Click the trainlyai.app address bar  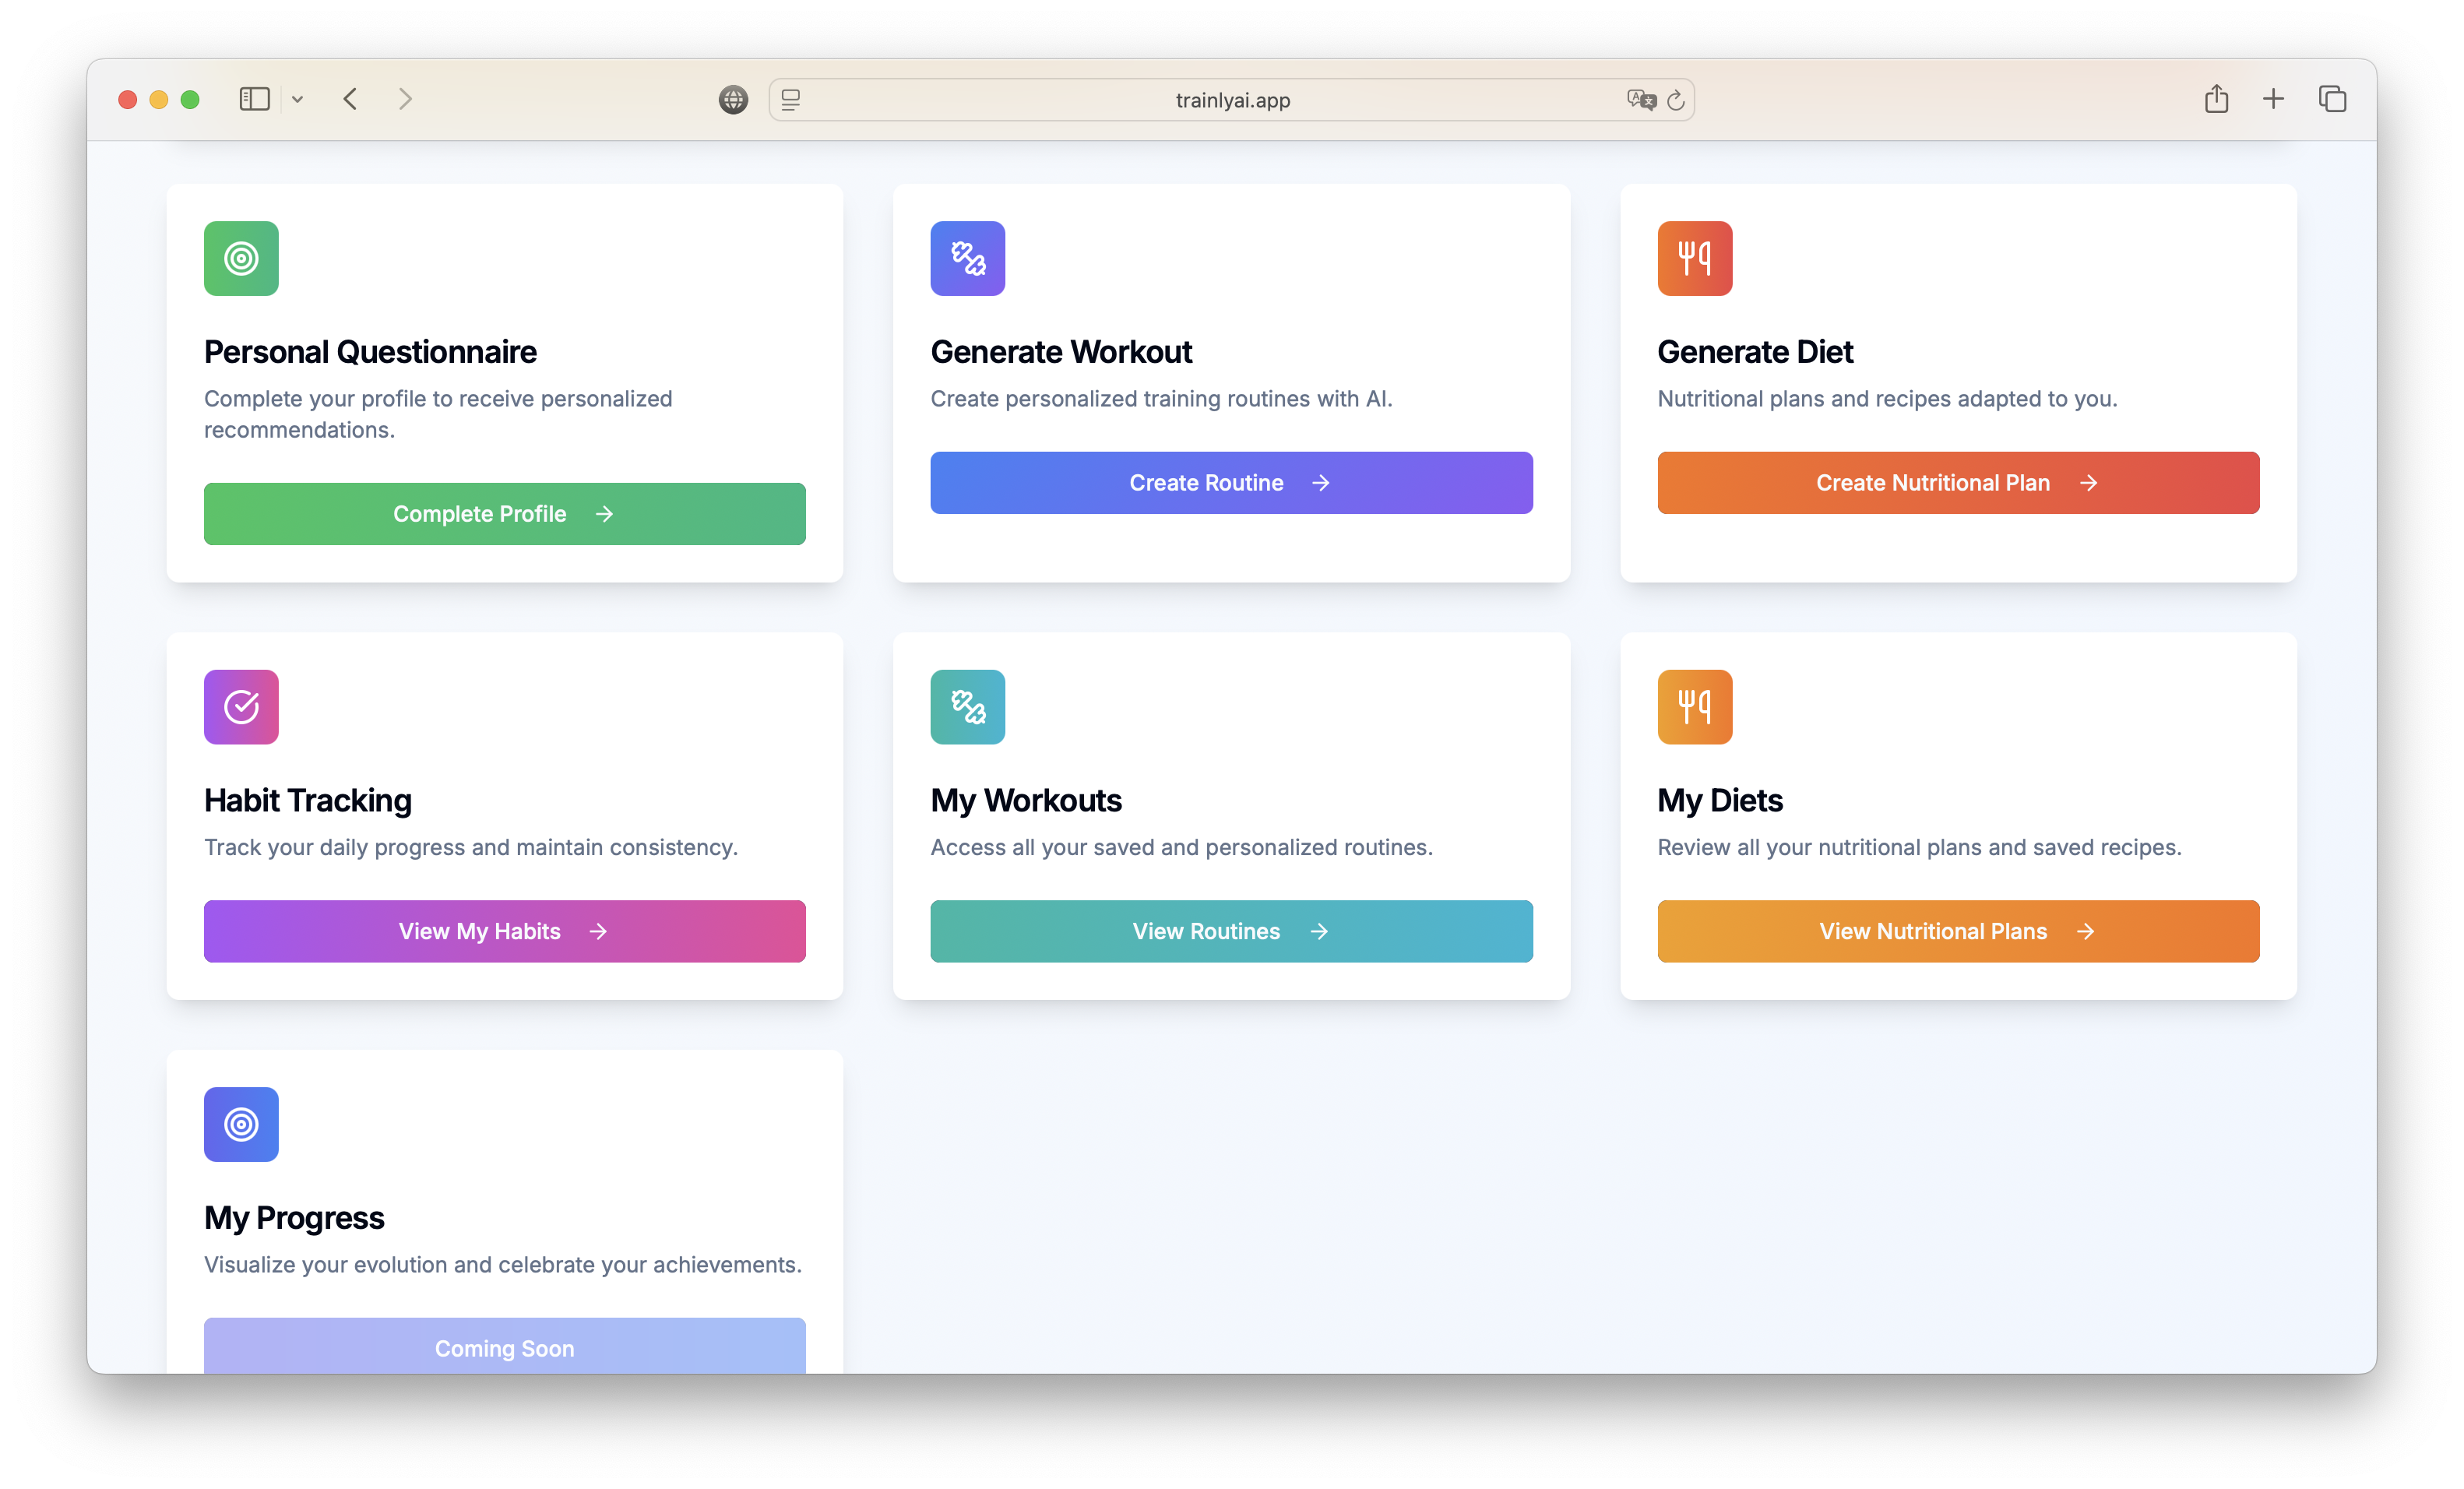point(1231,100)
